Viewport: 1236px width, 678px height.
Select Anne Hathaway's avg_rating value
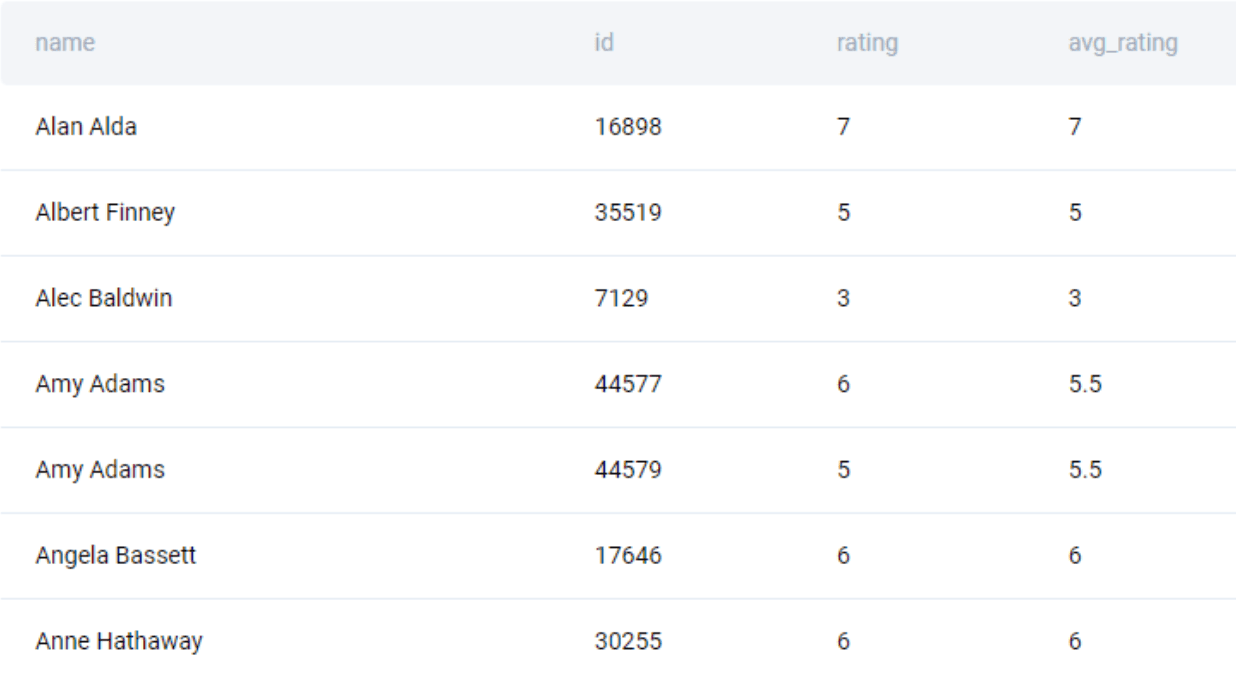[x=1075, y=641]
